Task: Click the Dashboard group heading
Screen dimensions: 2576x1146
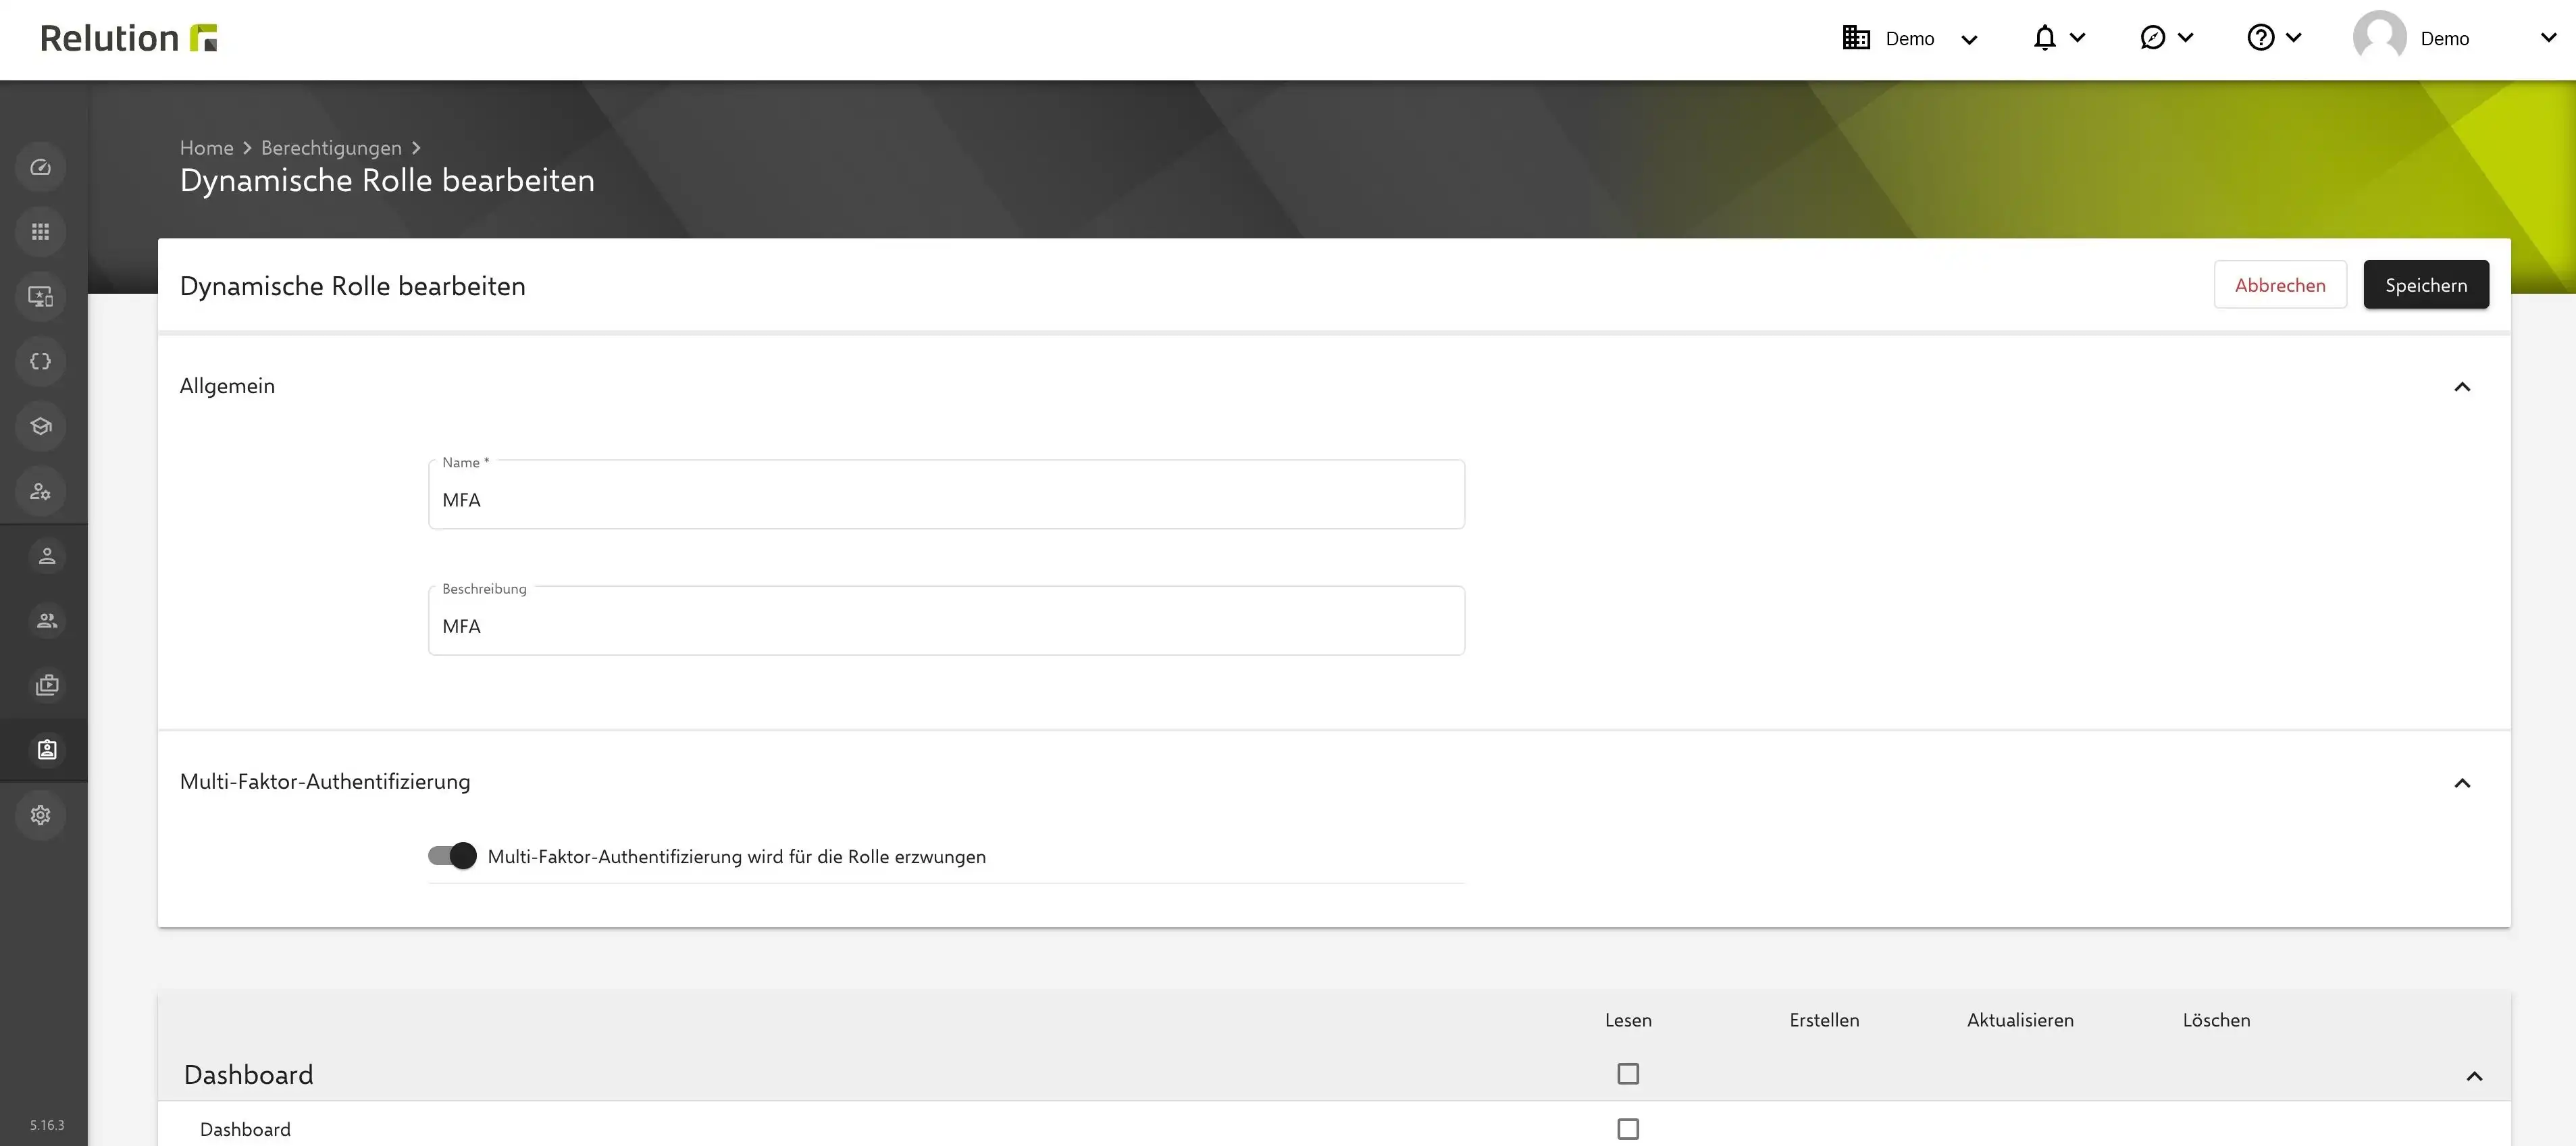Action: pyautogui.click(x=249, y=1075)
